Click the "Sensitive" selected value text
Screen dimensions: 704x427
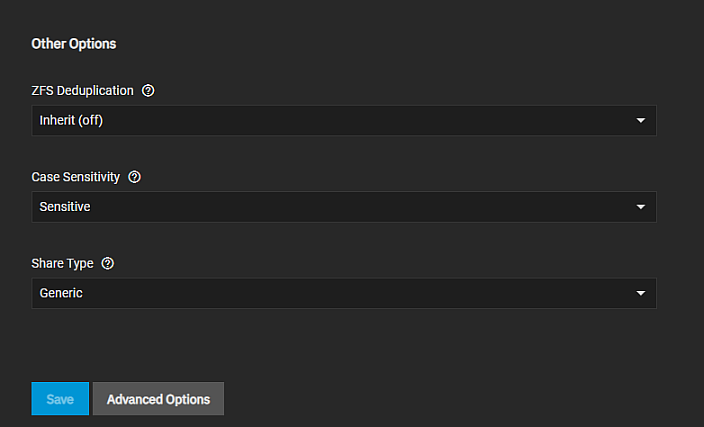coord(65,207)
